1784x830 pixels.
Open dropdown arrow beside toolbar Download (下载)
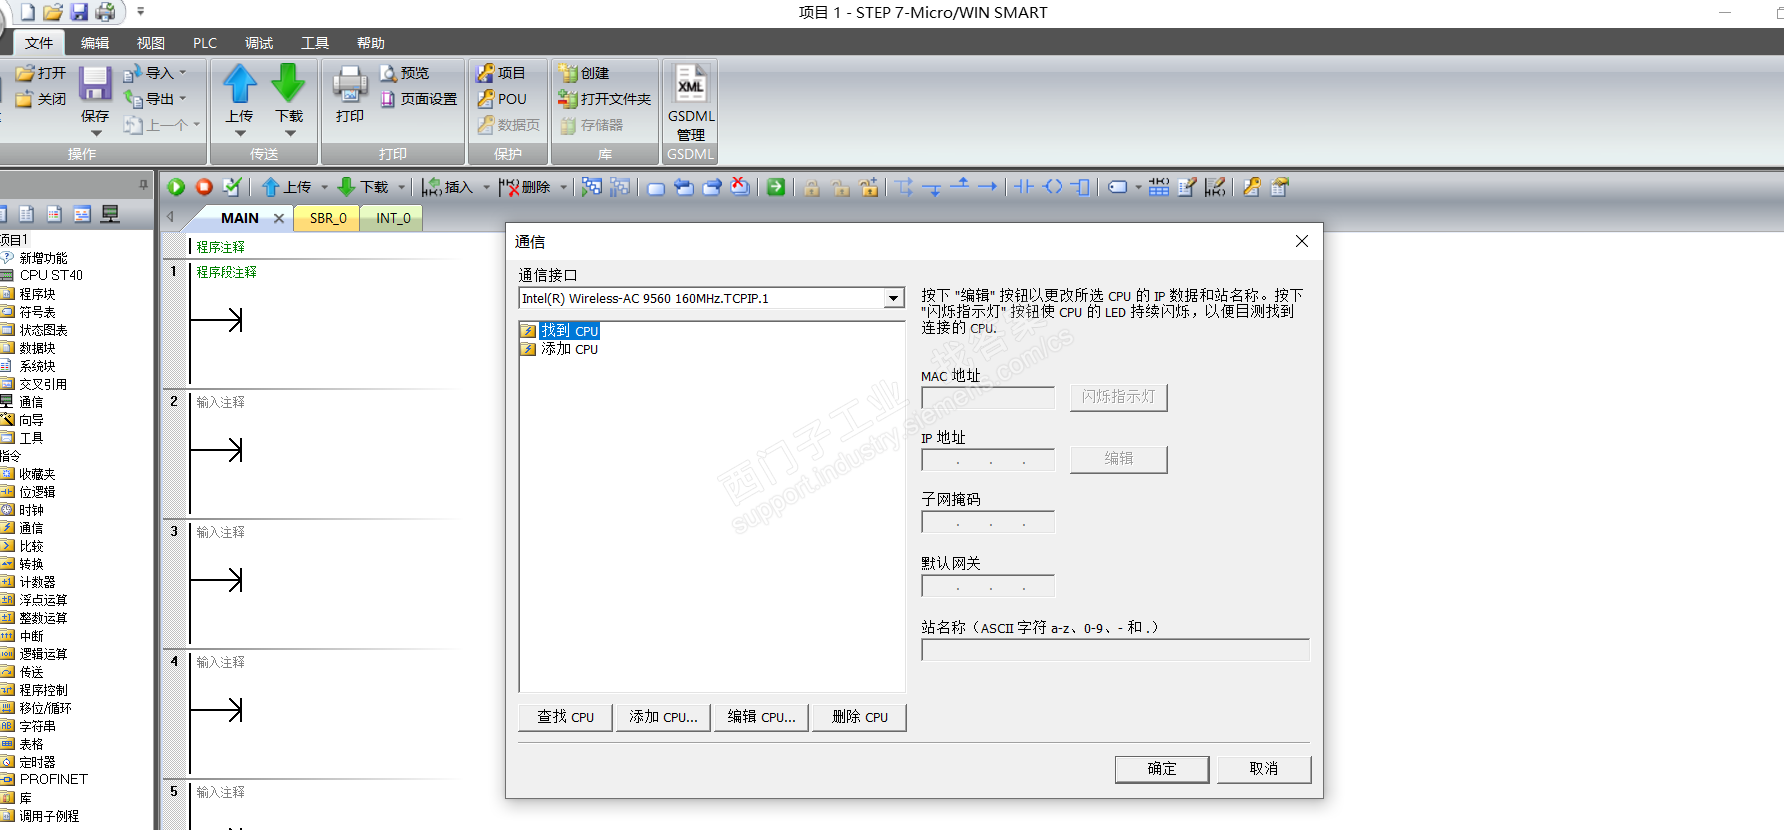tap(402, 187)
